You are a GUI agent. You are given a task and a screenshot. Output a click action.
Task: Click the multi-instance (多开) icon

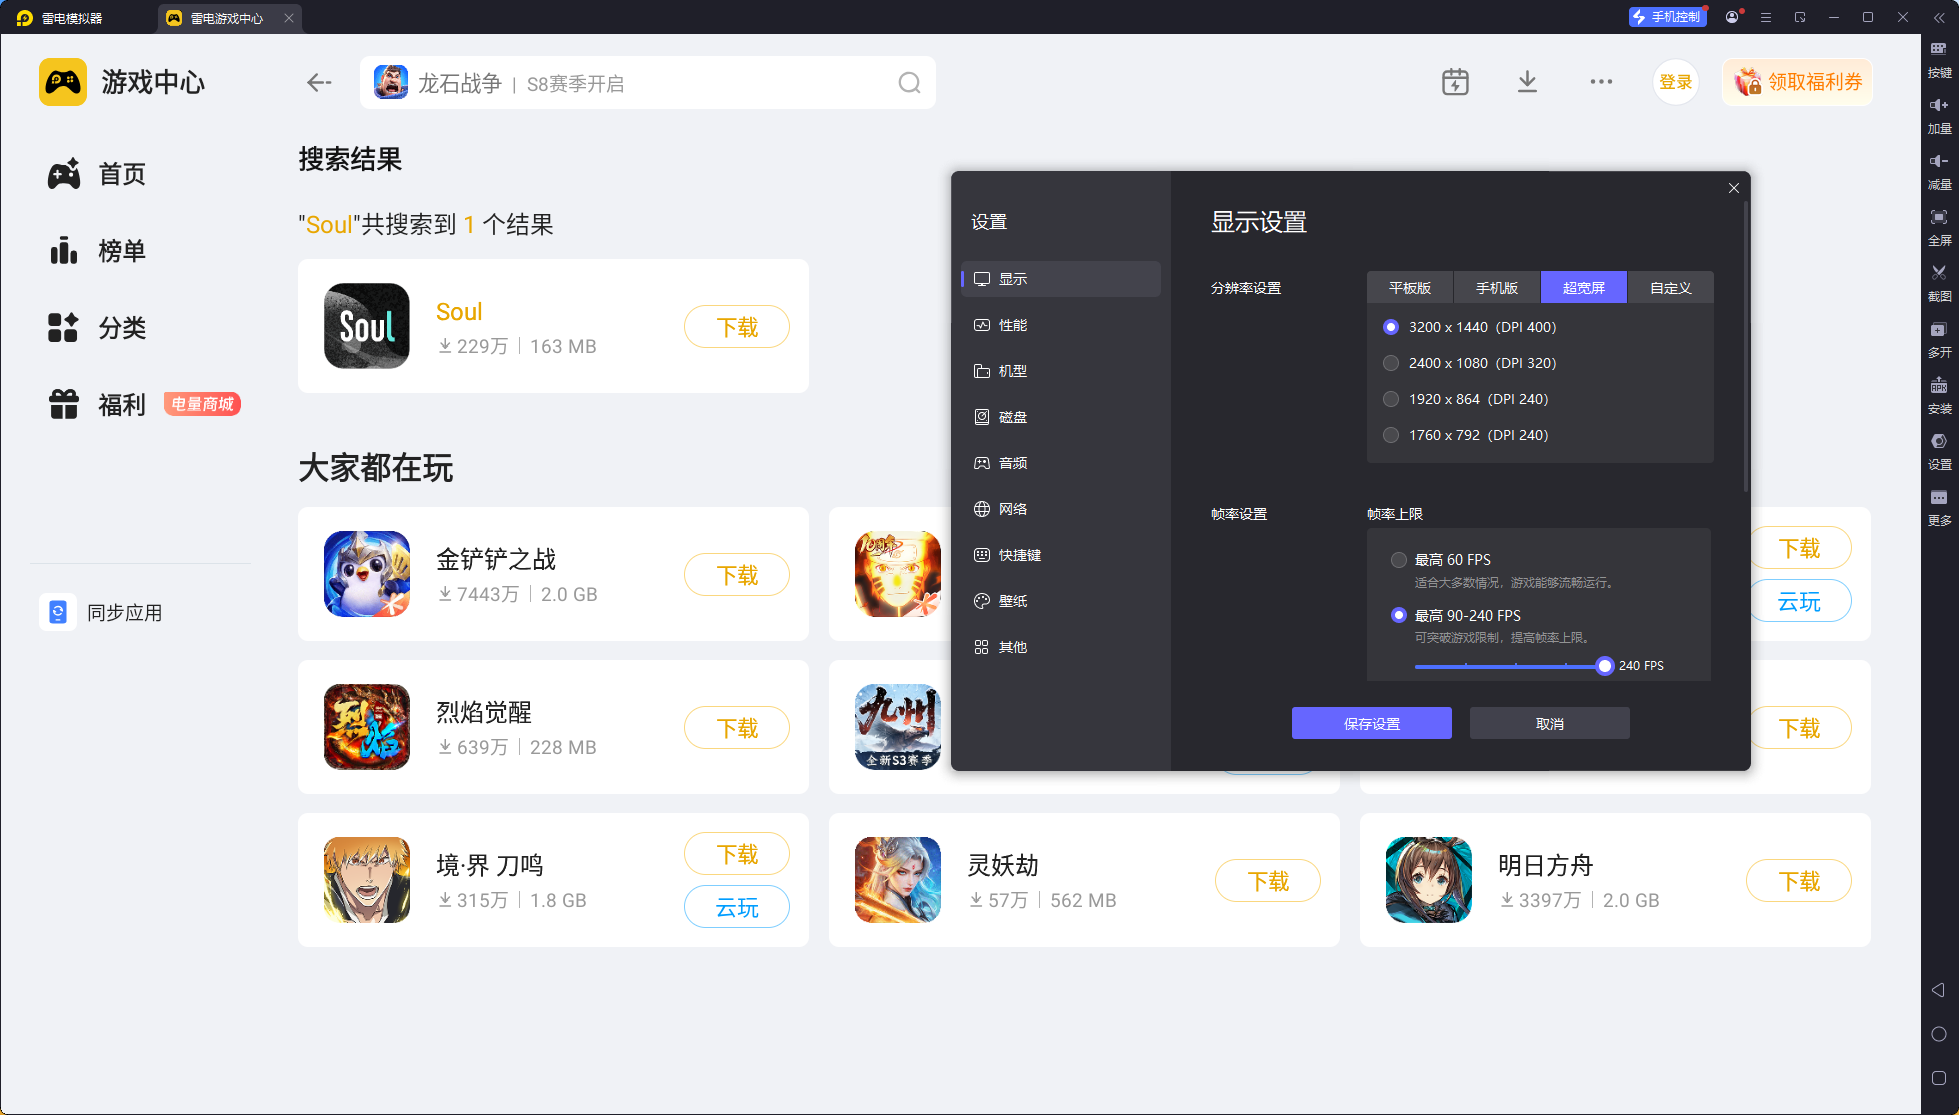pyautogui.click(x=1938, y=330)
